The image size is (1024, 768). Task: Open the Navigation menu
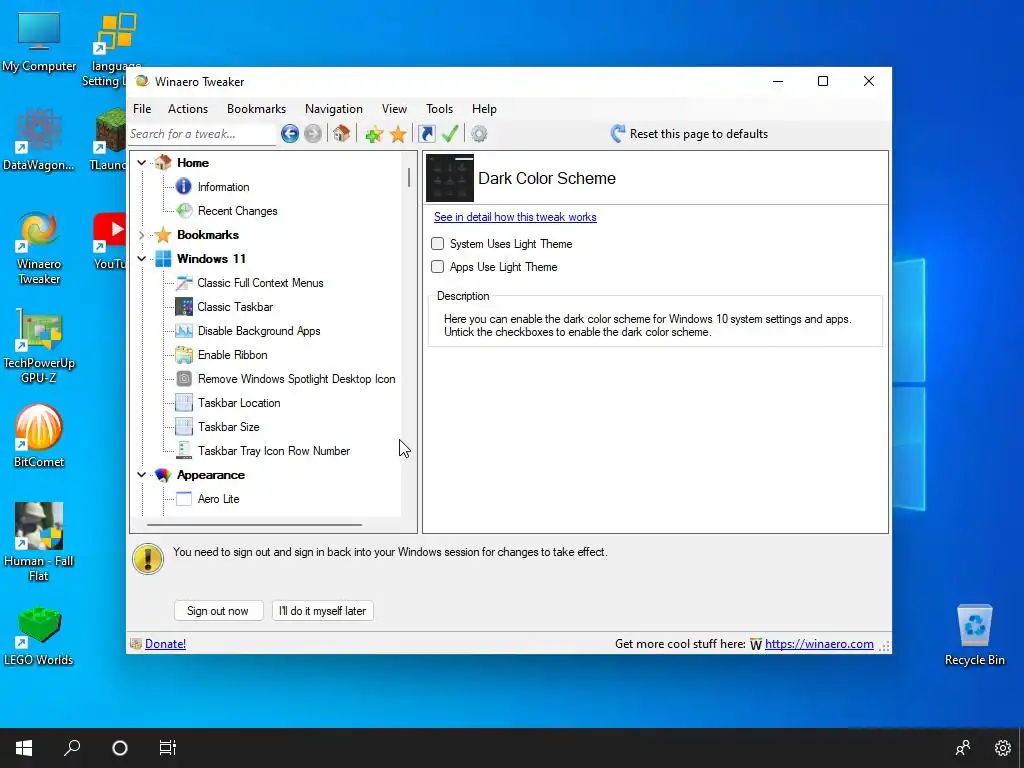(x=334, y=109)
